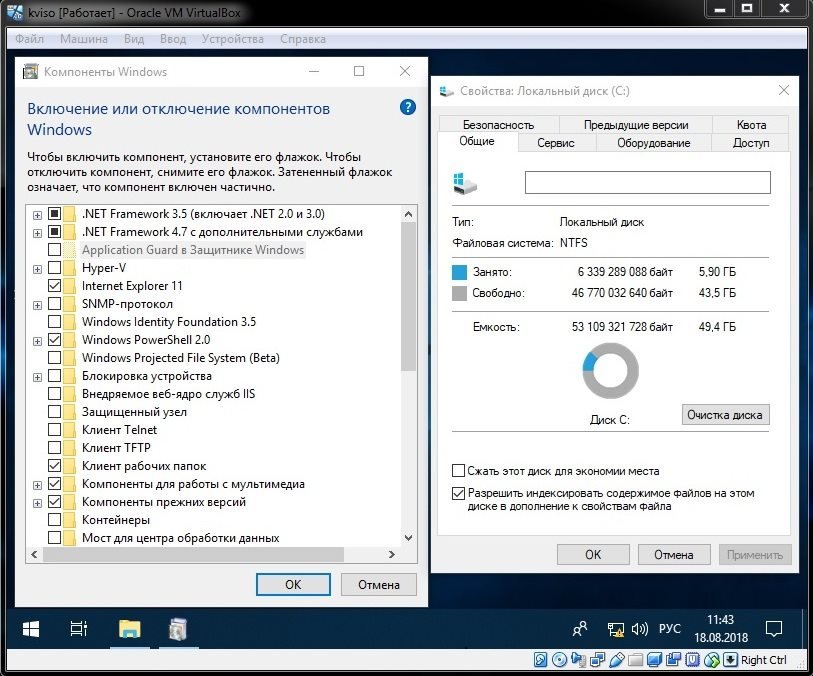The image size is (813, 676).
Task: Switch to the Безопасность tab
Action: [x=498, y=124]
